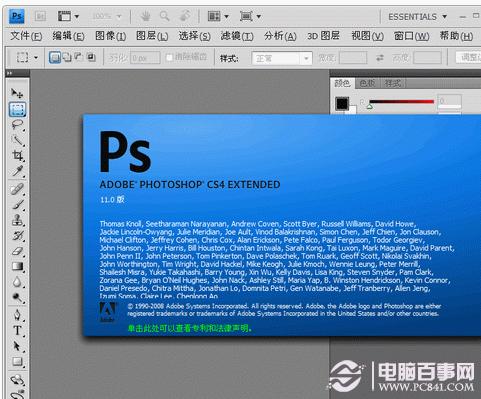The image size is (481, 399).
Task: Select the Dodge tool
Action: point(17,297)
